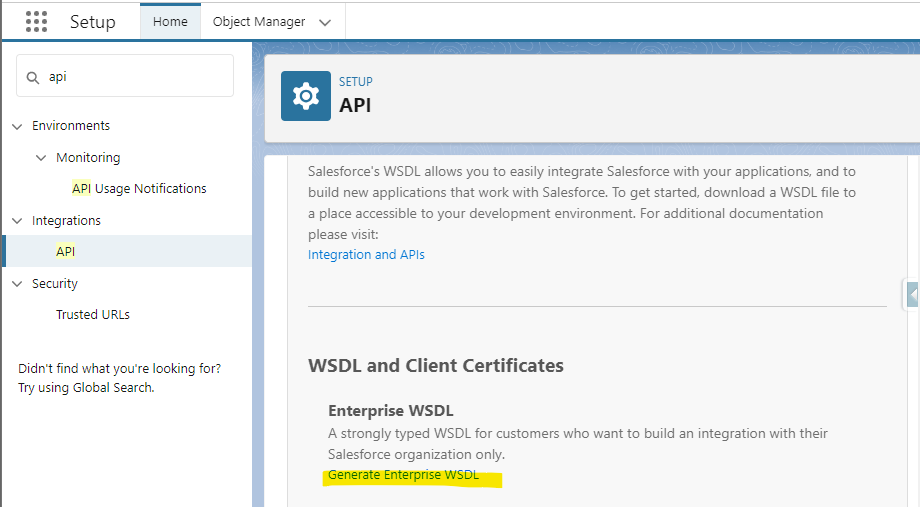Click the SETUP breadcrumb text above API
Viewport: 920px width, 507px height.
click(356, 82)
